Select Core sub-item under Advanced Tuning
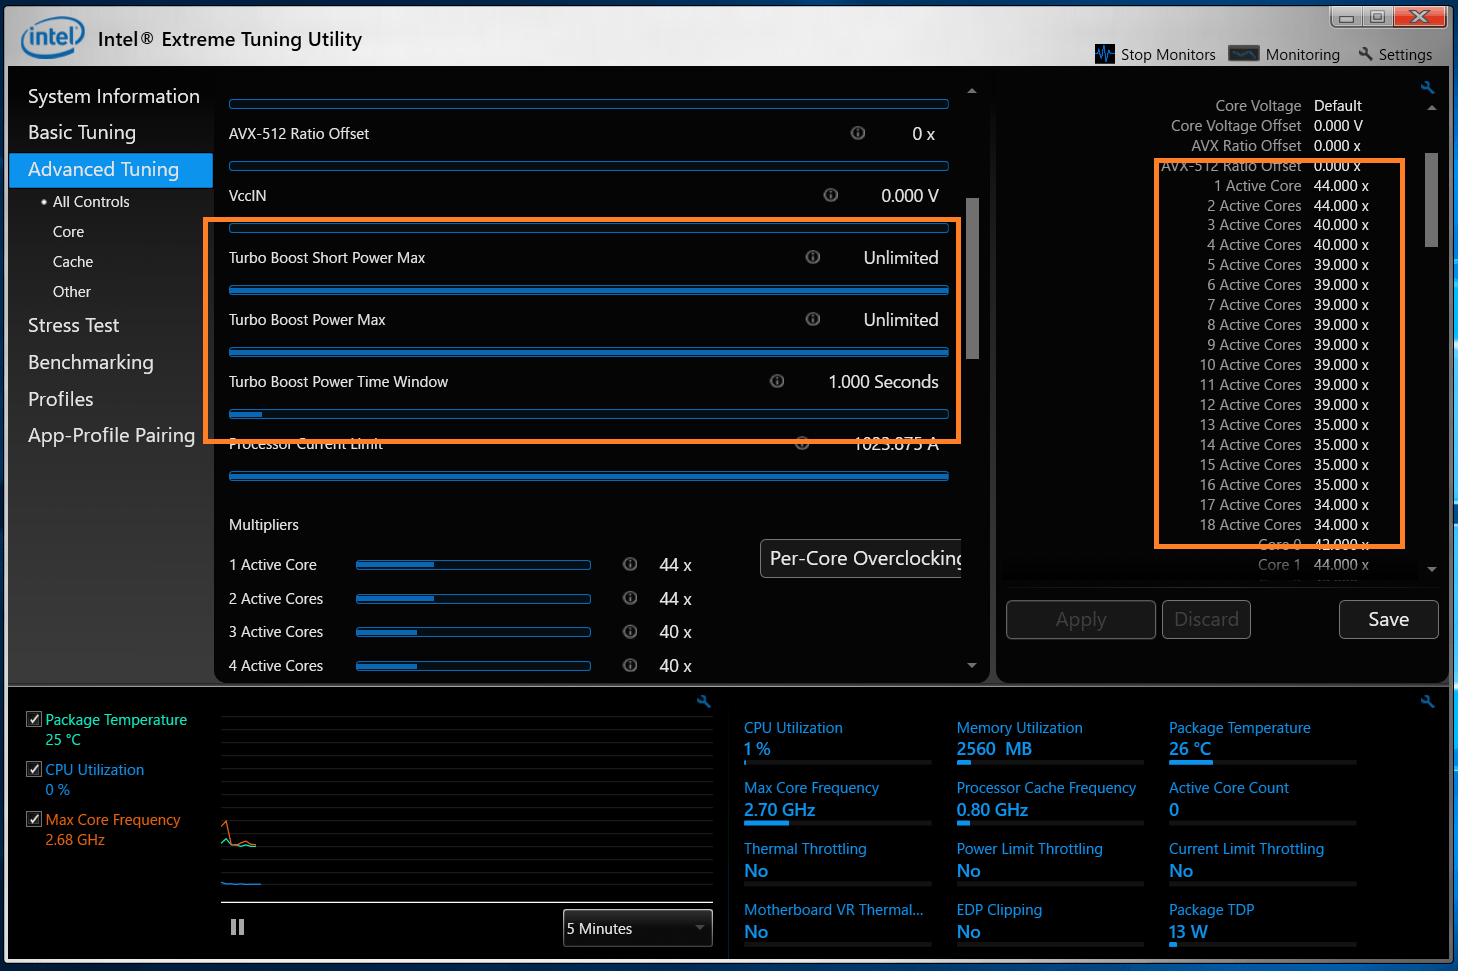The width and height of the screenshot is (1458, 971). pyautogui.click(x=68, y=231)
